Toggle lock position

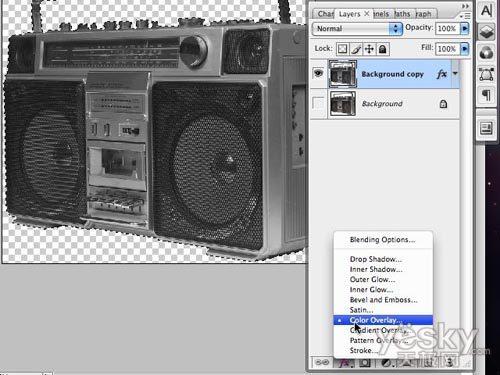[x=369, y=49]
